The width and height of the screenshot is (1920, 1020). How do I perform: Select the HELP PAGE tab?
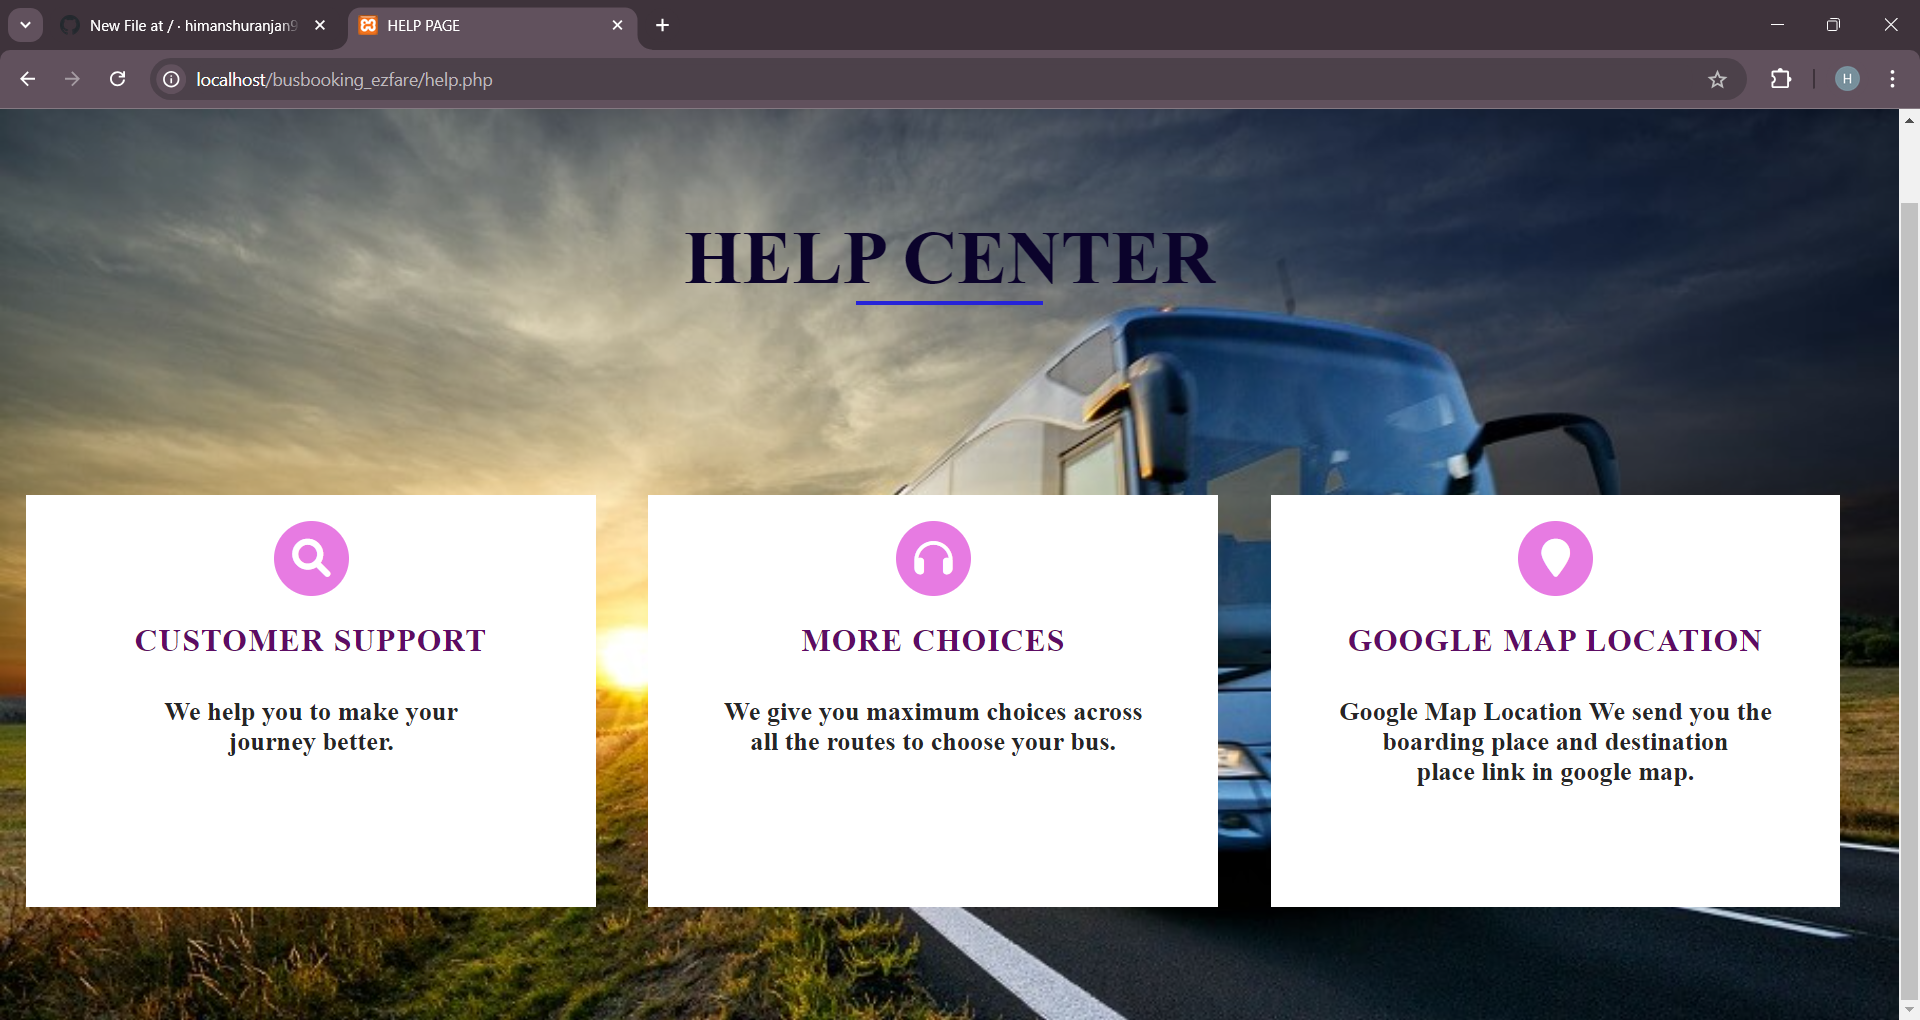[480, 26]
